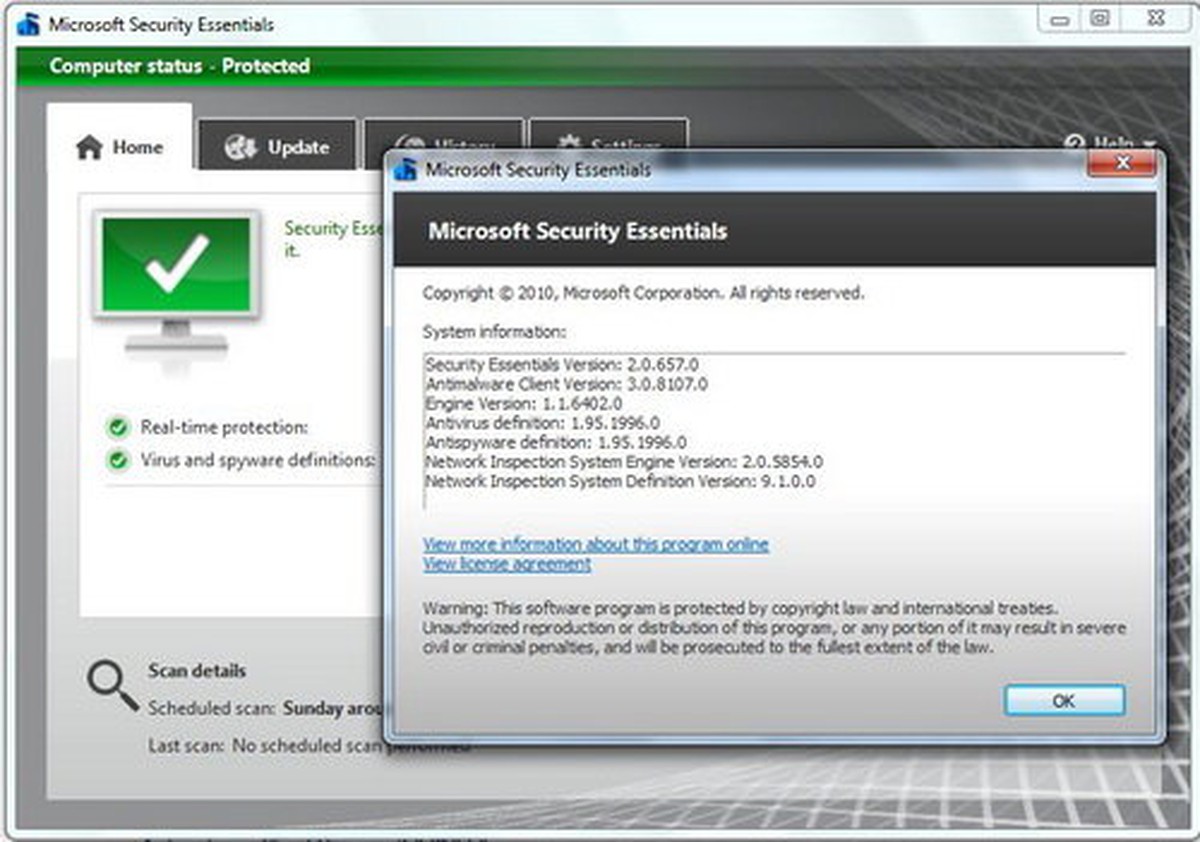Maximize the main Security Essentials window

click(1100, 20)
